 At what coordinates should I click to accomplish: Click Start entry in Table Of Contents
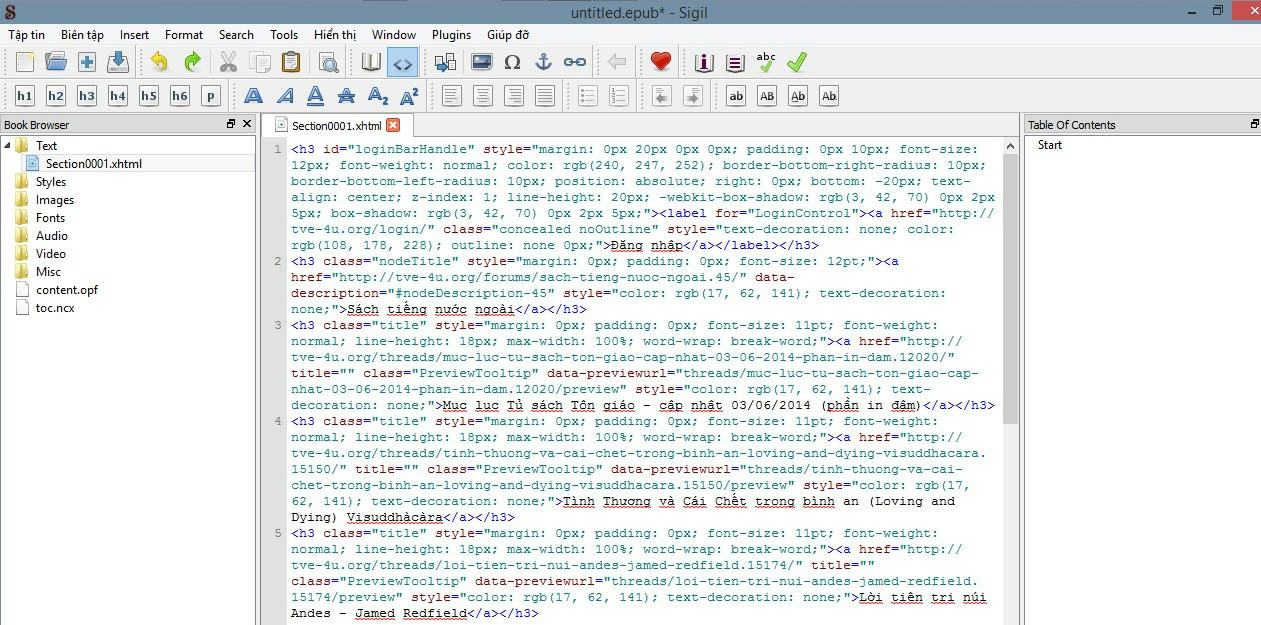coord(1050,145)
